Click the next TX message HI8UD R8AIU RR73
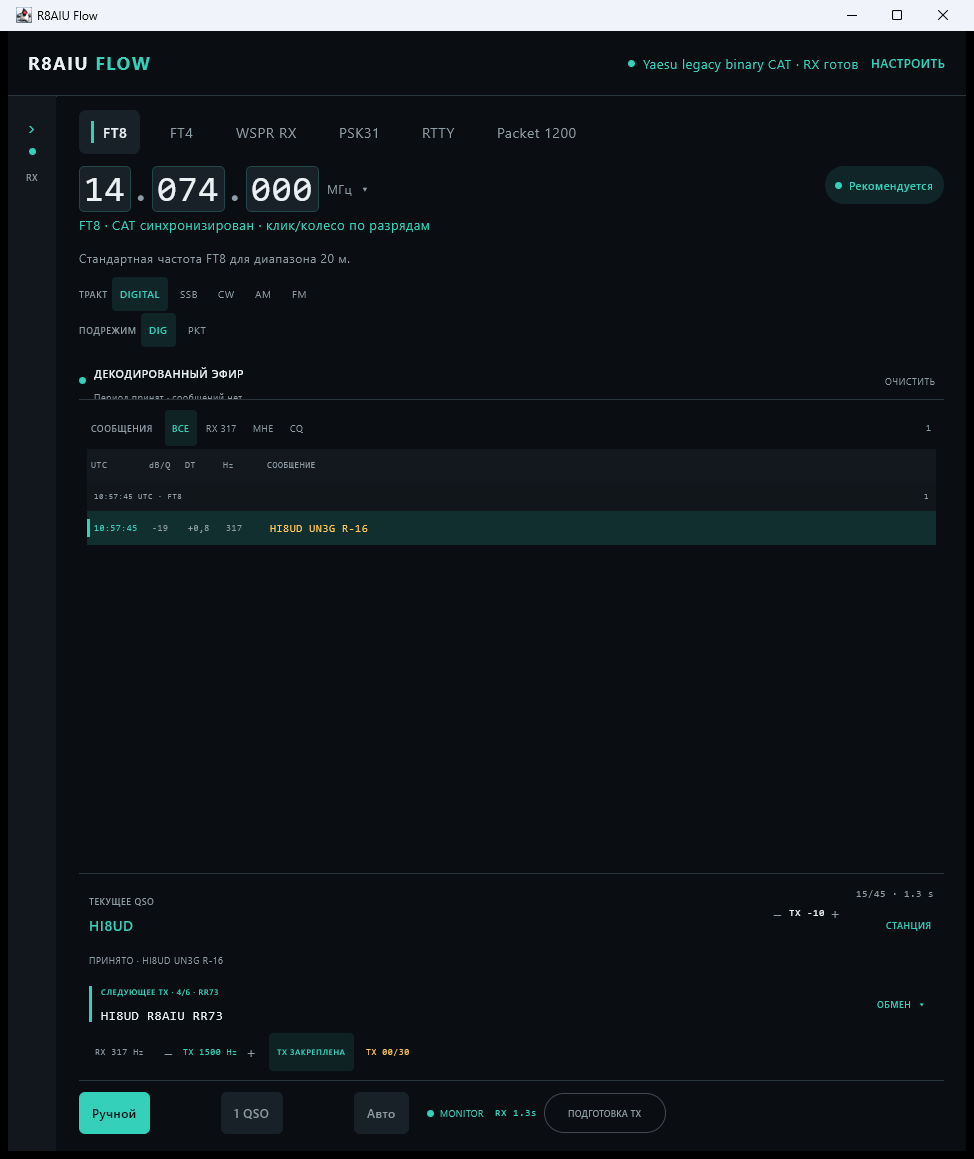Screen dimensions: 974x1159 pyautogui.click(x=162, y=1016)
